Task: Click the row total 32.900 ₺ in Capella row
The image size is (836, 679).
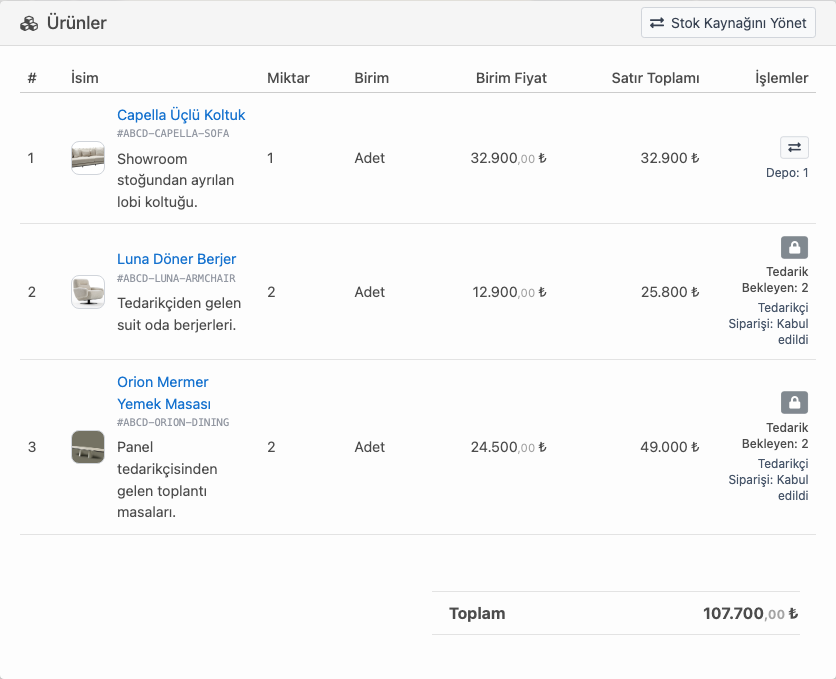Action: [x=670, y=158]
